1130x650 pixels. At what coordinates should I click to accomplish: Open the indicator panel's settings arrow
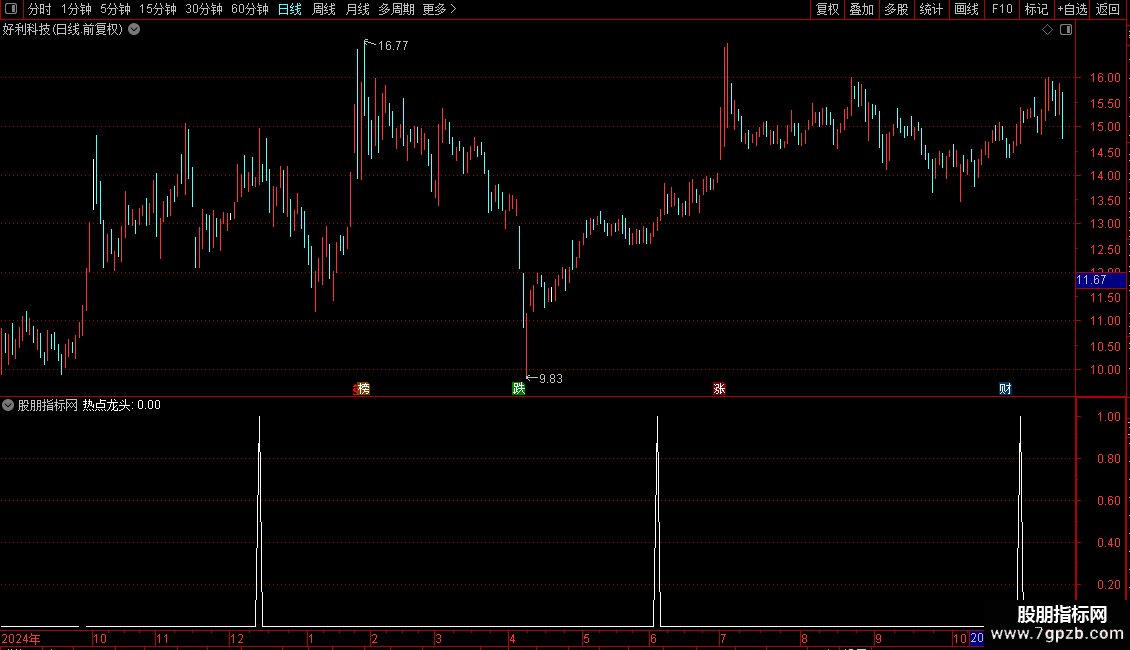(x=8, y=405)
